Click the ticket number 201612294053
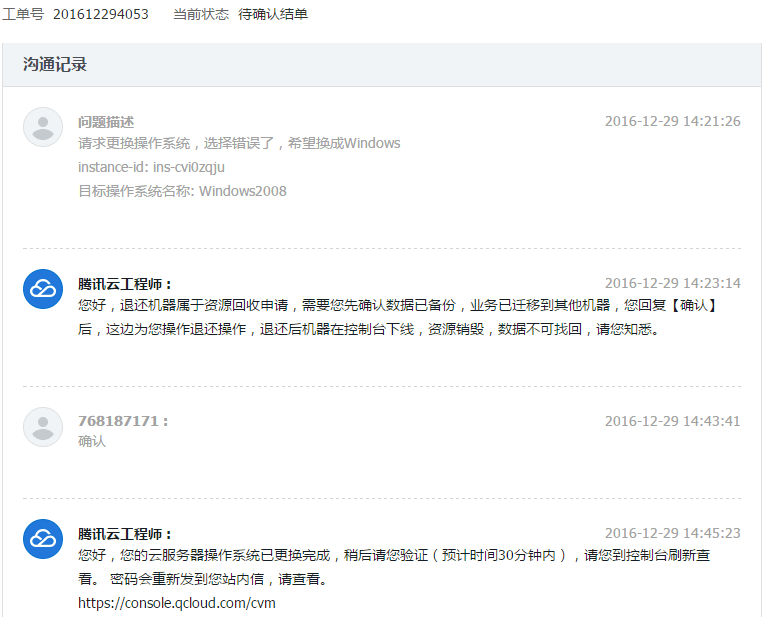Viewport: 762px width, 617px height. [100, 14]
